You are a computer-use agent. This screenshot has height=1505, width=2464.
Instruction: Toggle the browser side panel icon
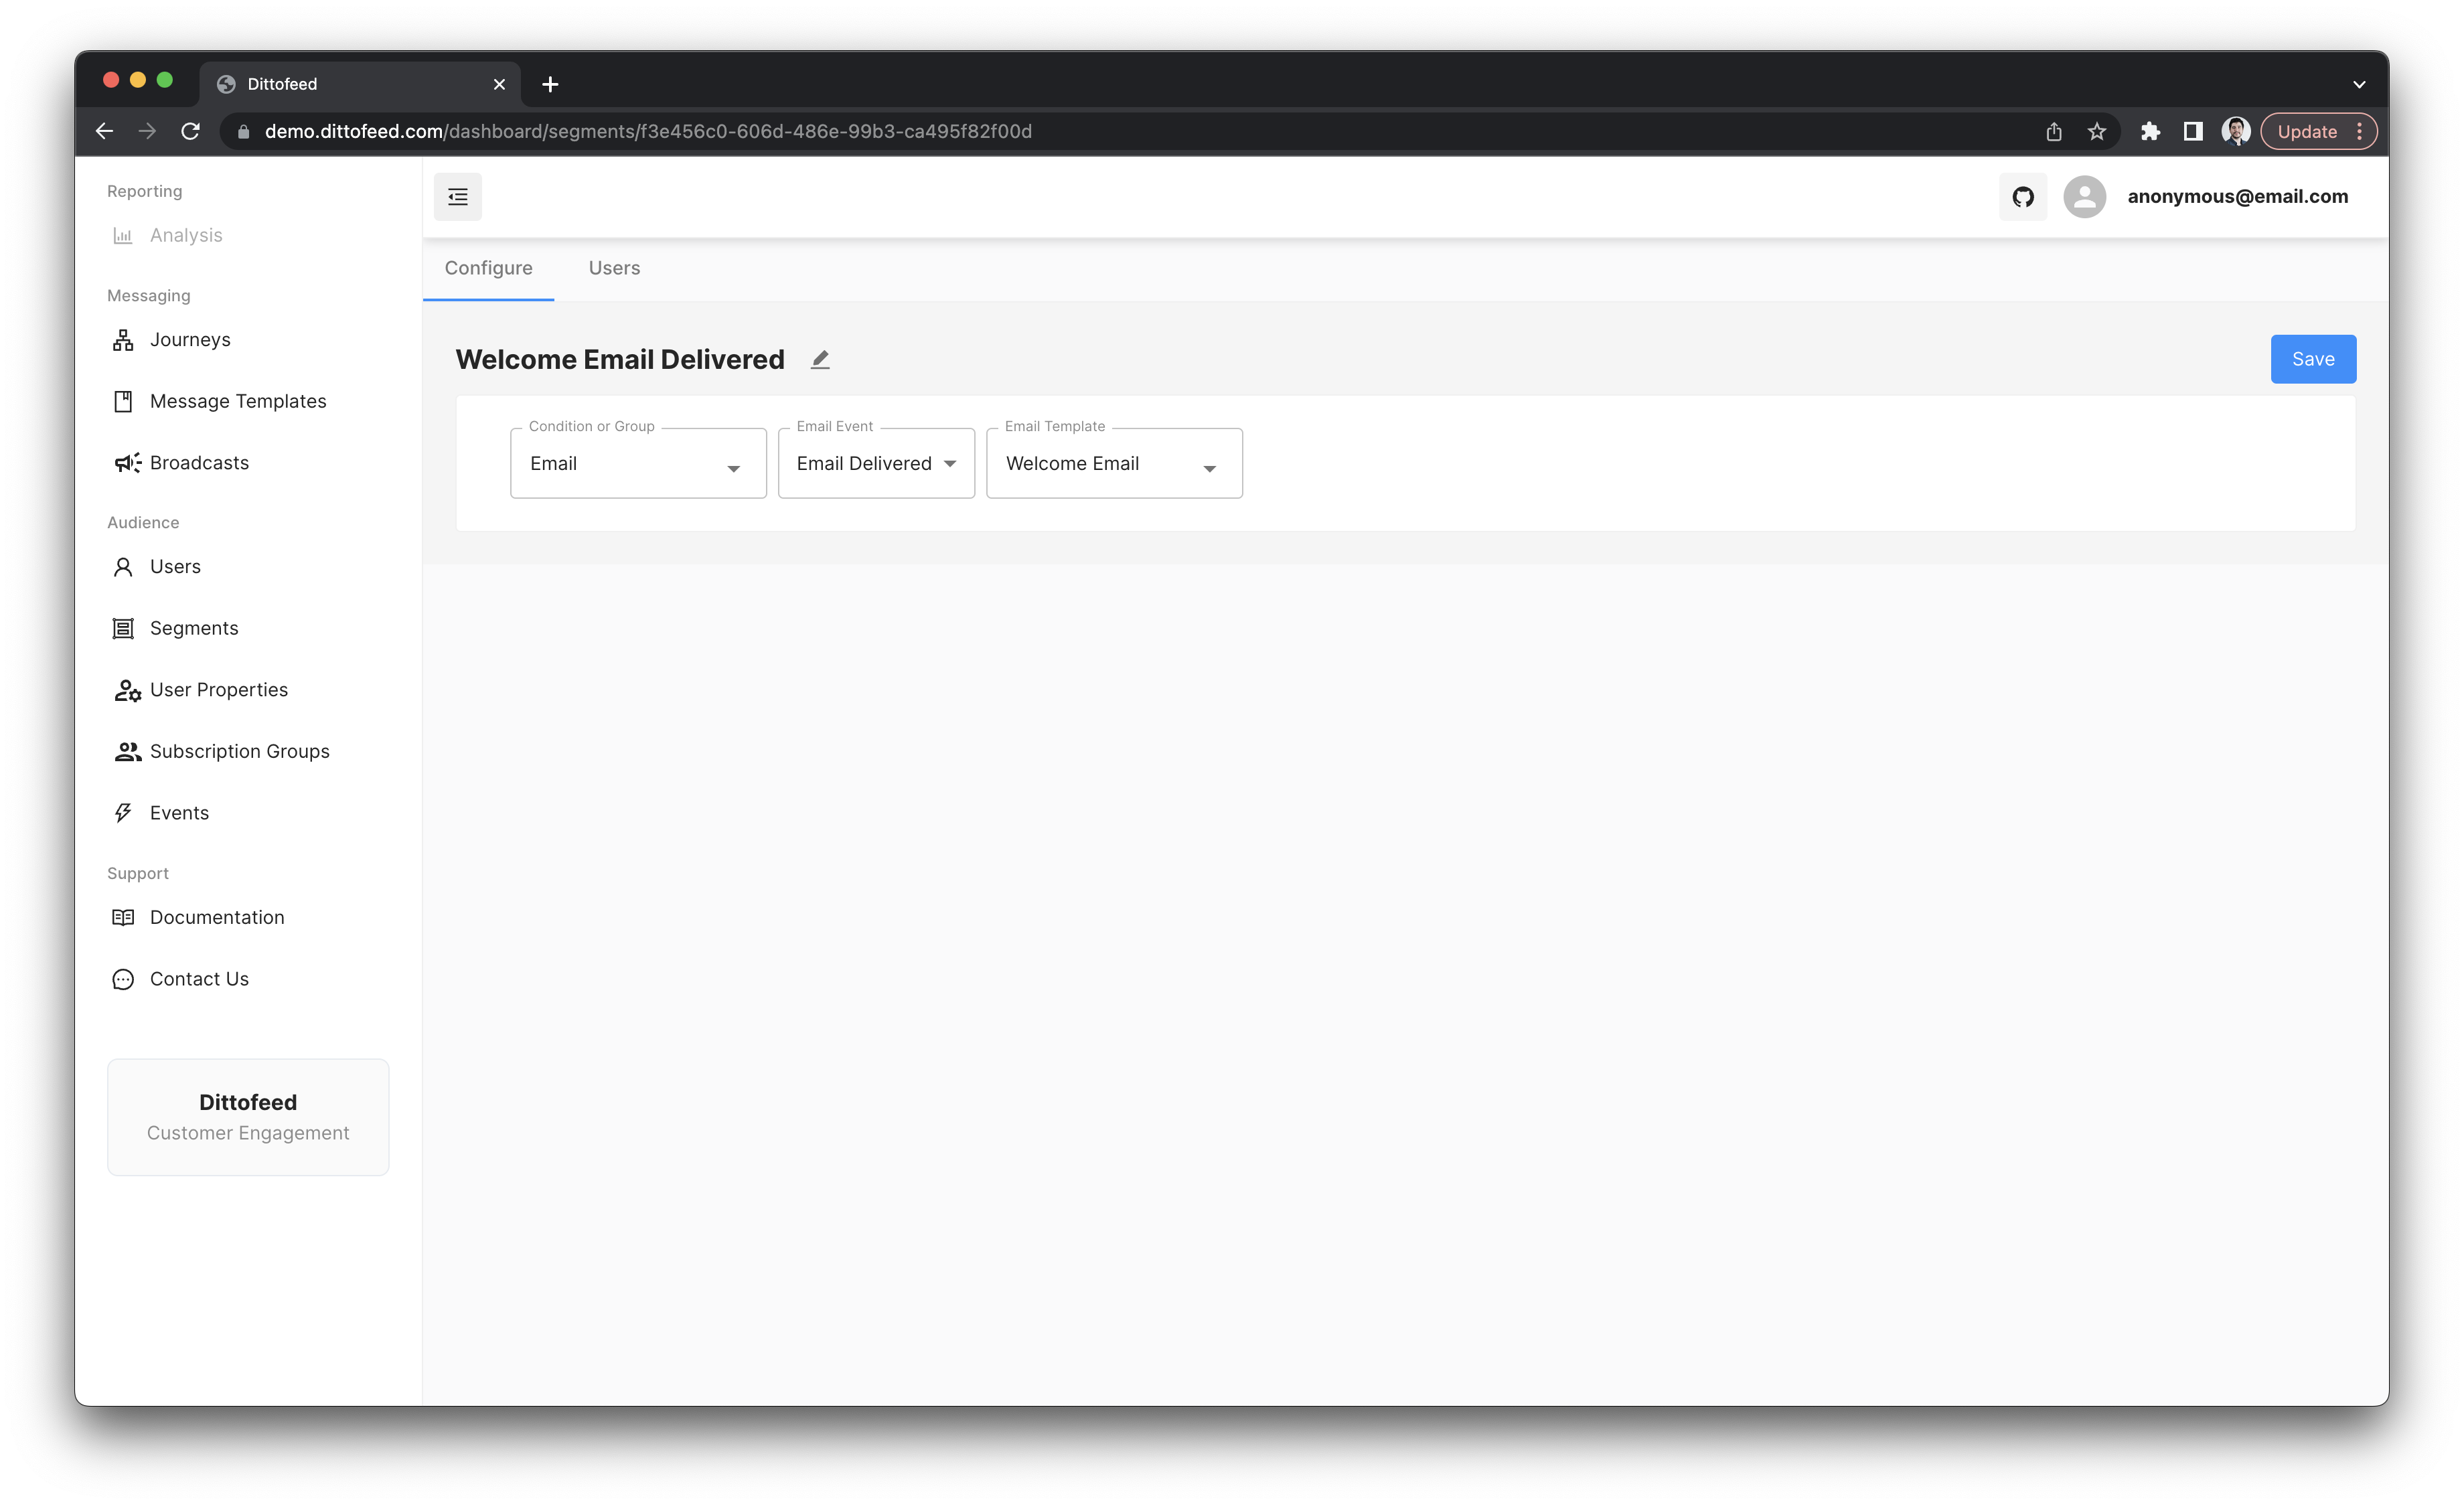2192,131
